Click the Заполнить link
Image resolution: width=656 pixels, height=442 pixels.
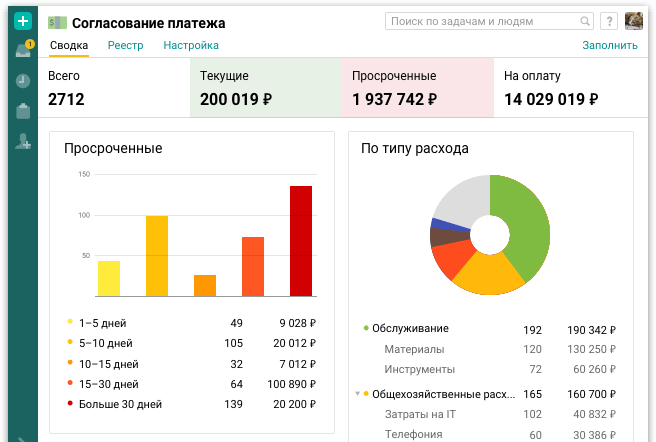click(609, 45)
